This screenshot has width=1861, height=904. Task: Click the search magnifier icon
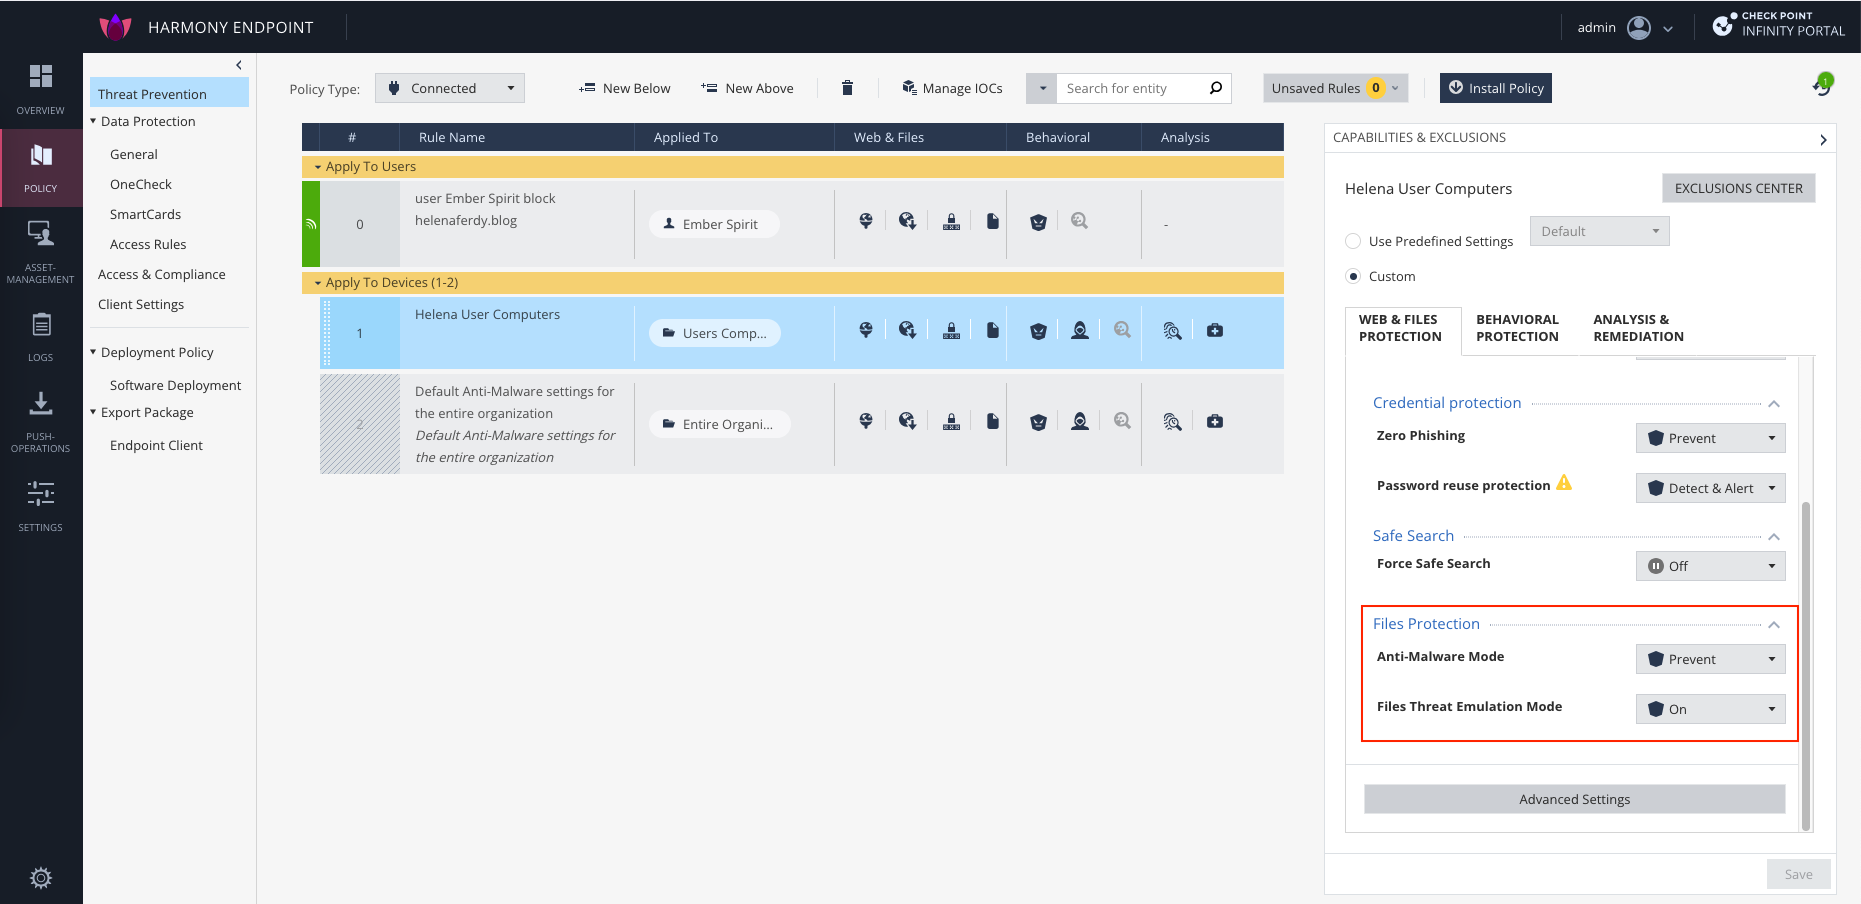[1215, 88]
